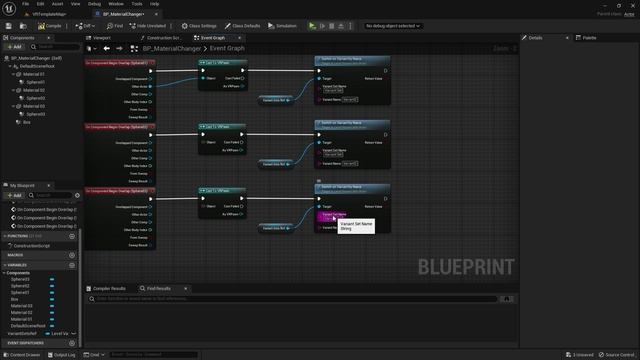Click Add button in My Blueprint panel
This screenshot has width=640, height=360.
pos(14,196)
